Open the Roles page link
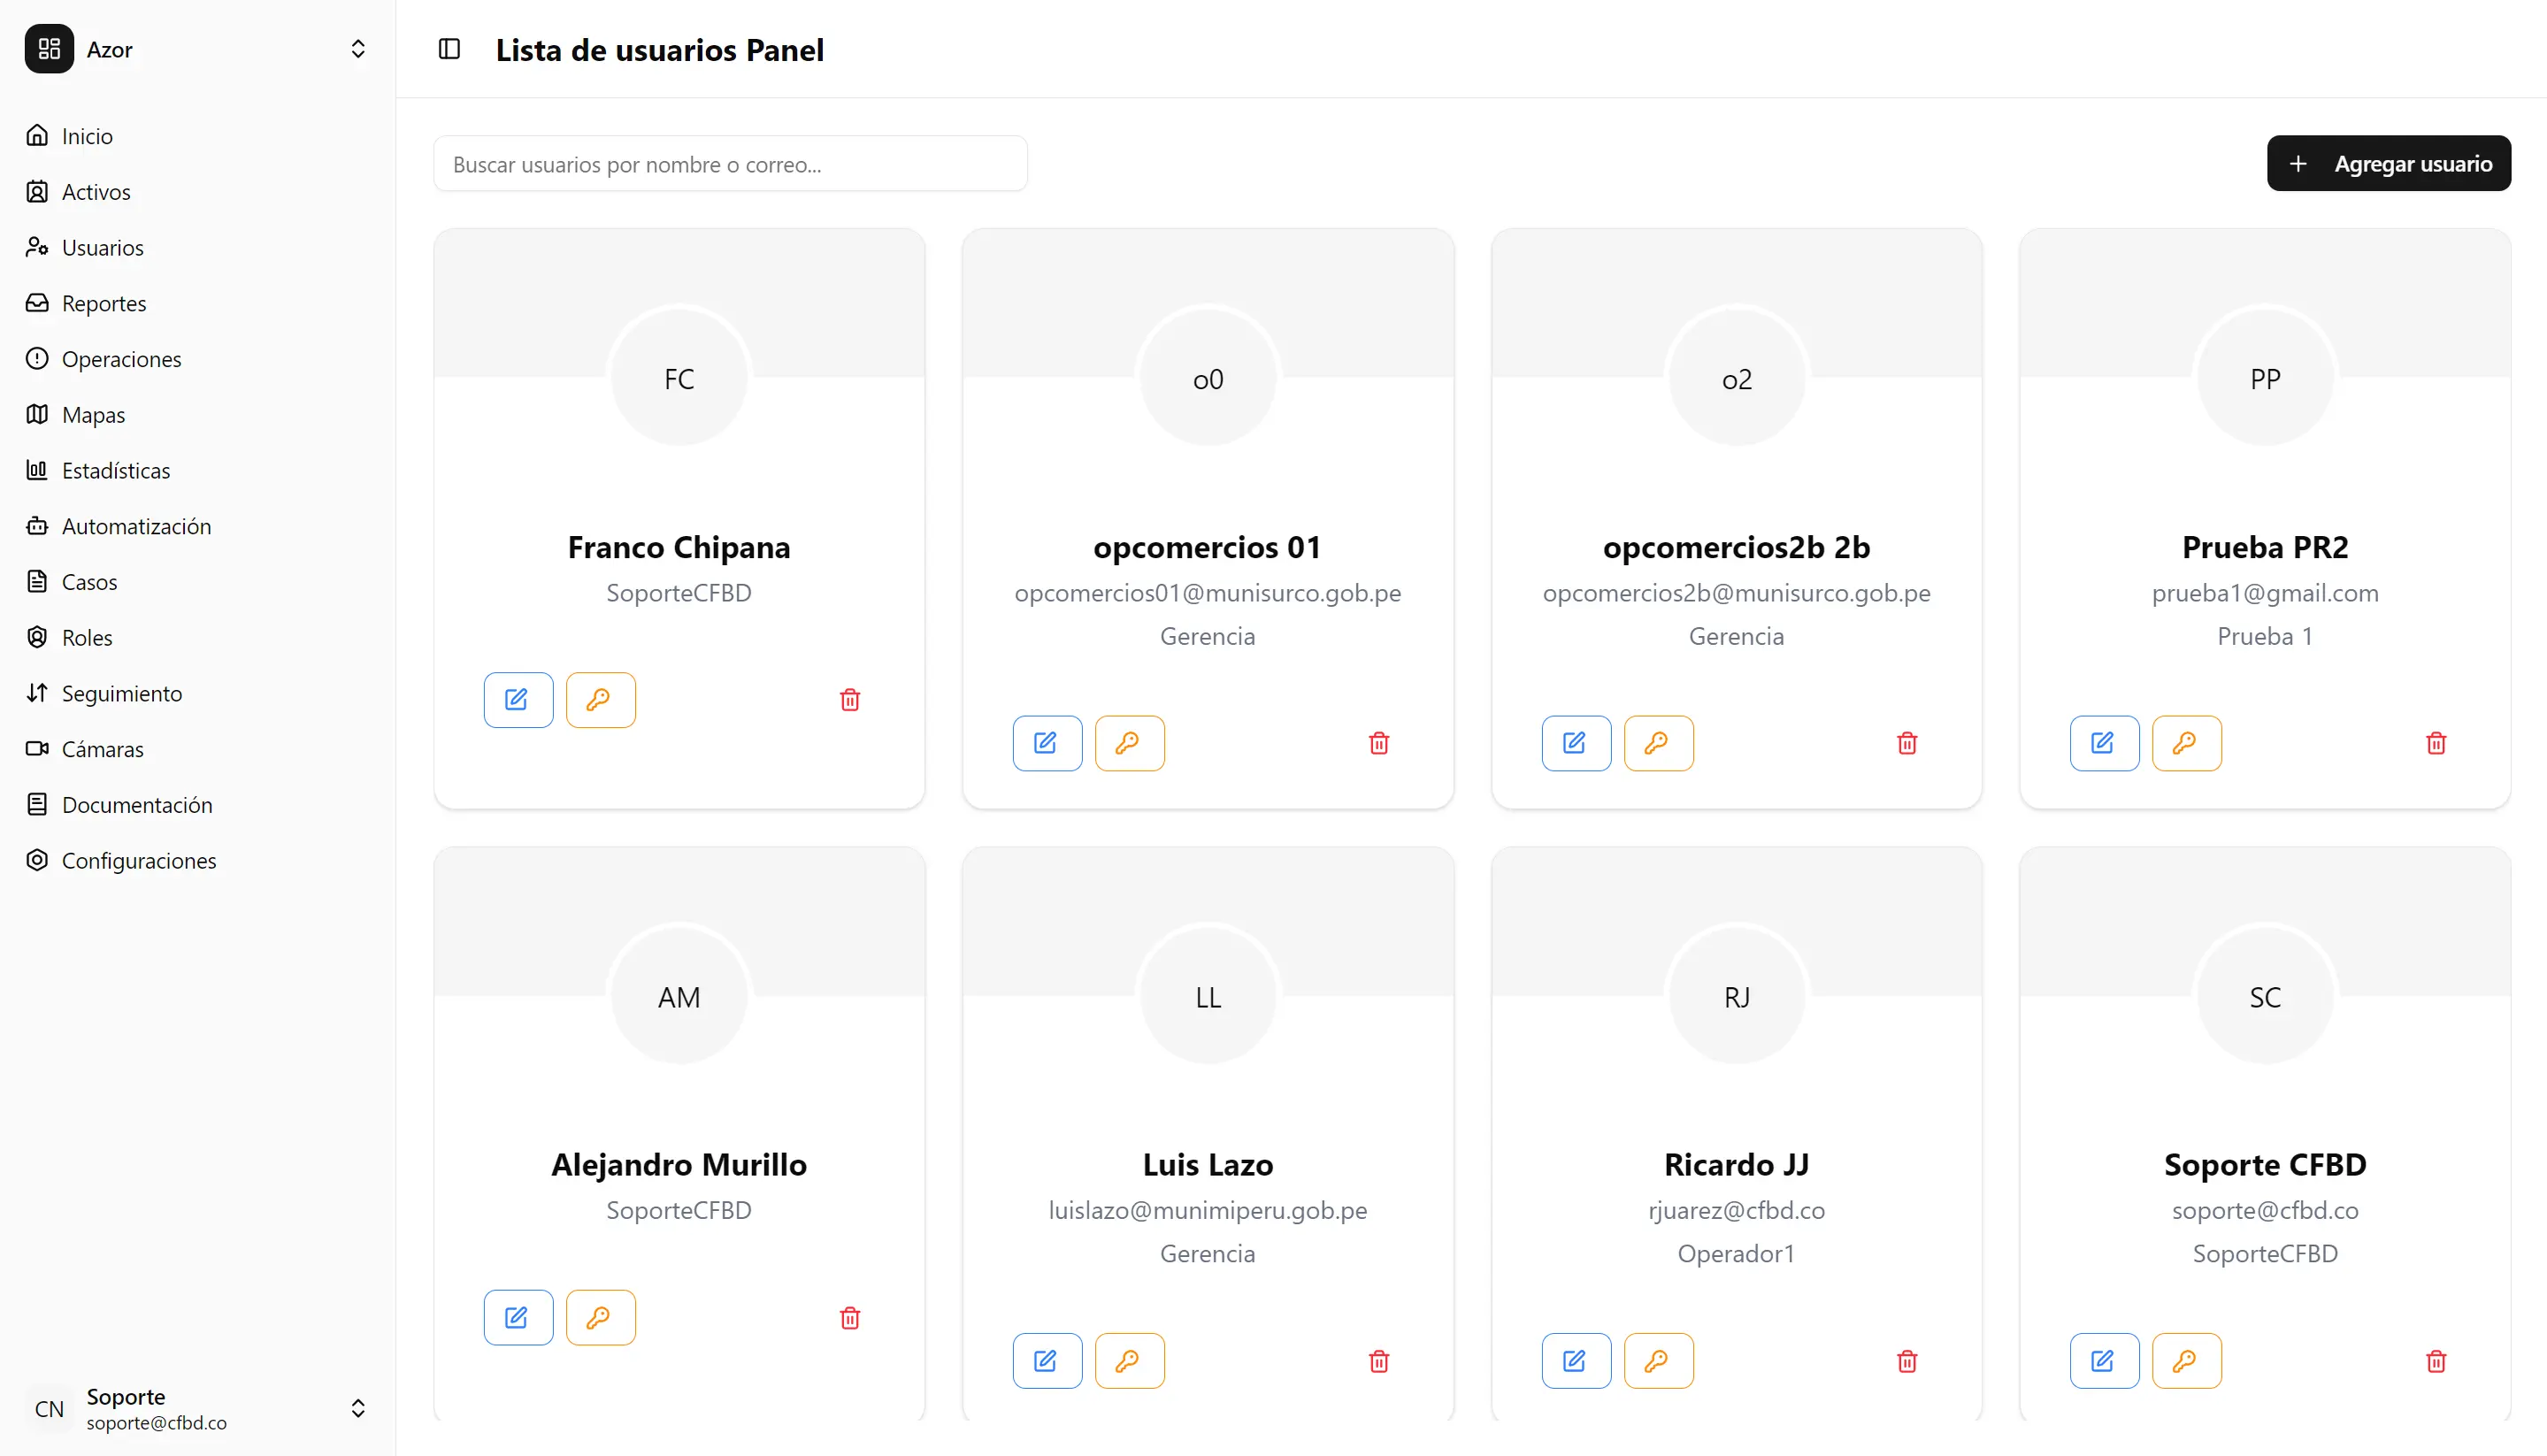 (87, 638)
